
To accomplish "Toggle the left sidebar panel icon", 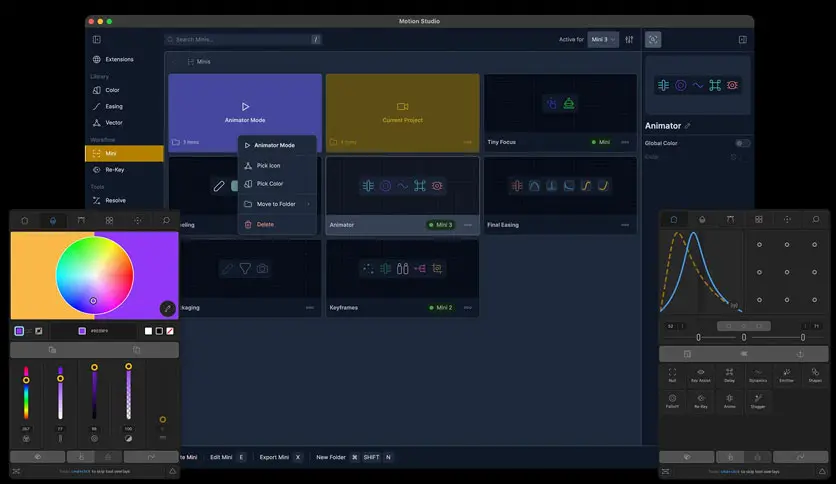I will pos(97,39).
